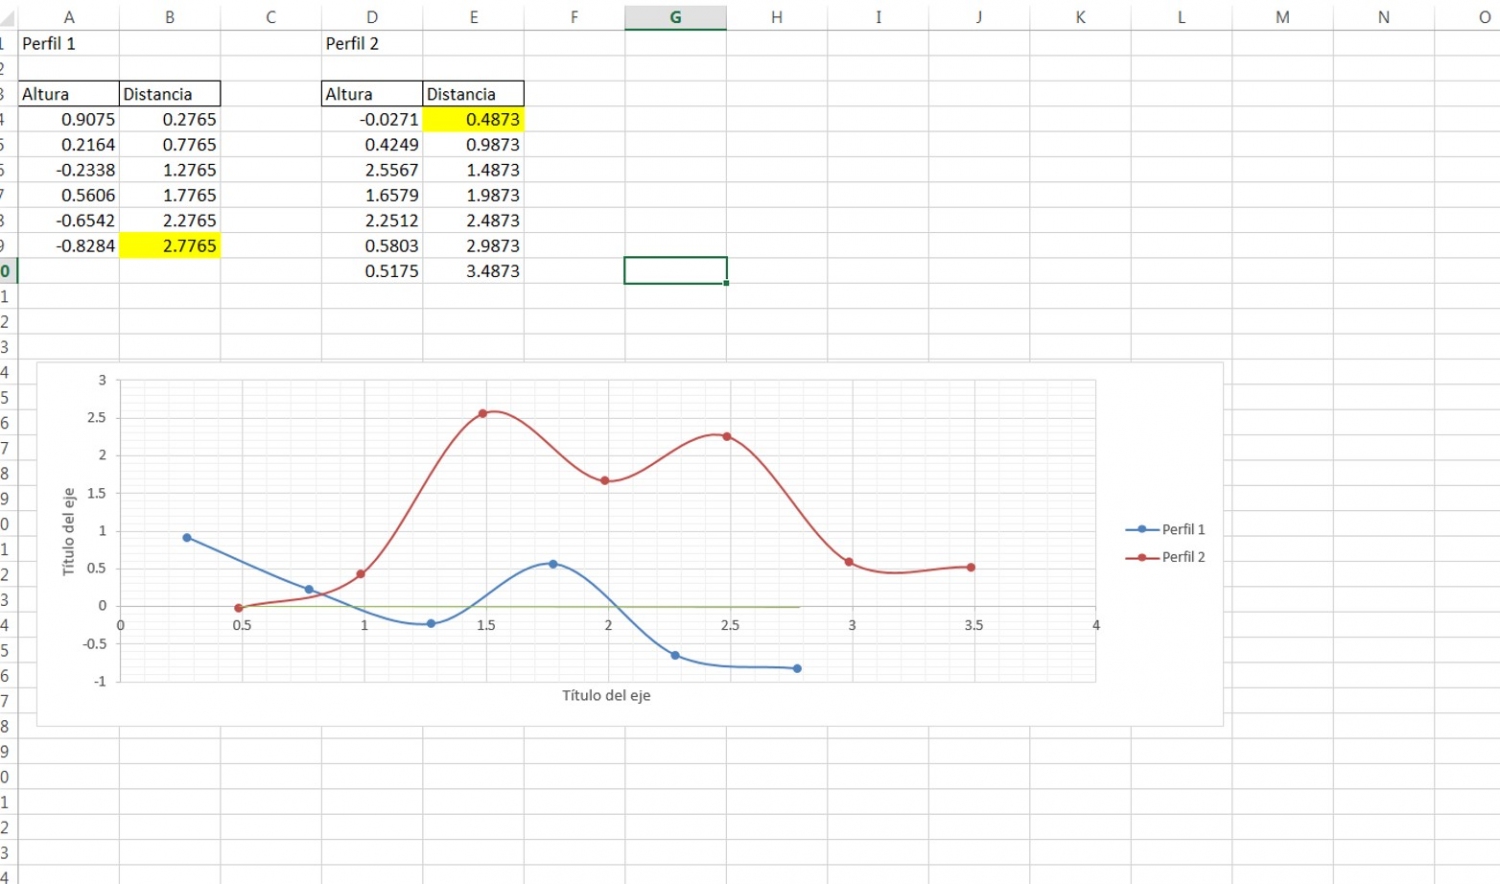Select 'Perfil 1' legend entry in chart
Screen dimensions: 1500x884
tap(1166, 529)
